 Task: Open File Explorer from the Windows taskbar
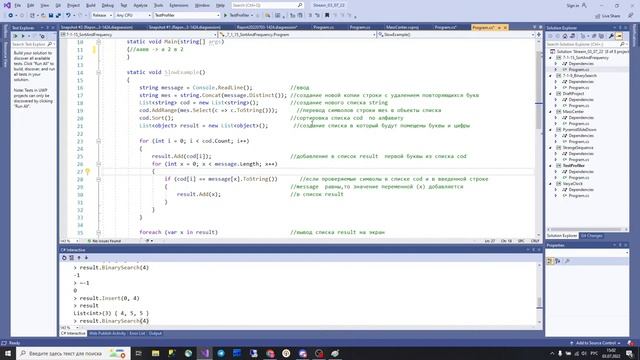point(156,353)
